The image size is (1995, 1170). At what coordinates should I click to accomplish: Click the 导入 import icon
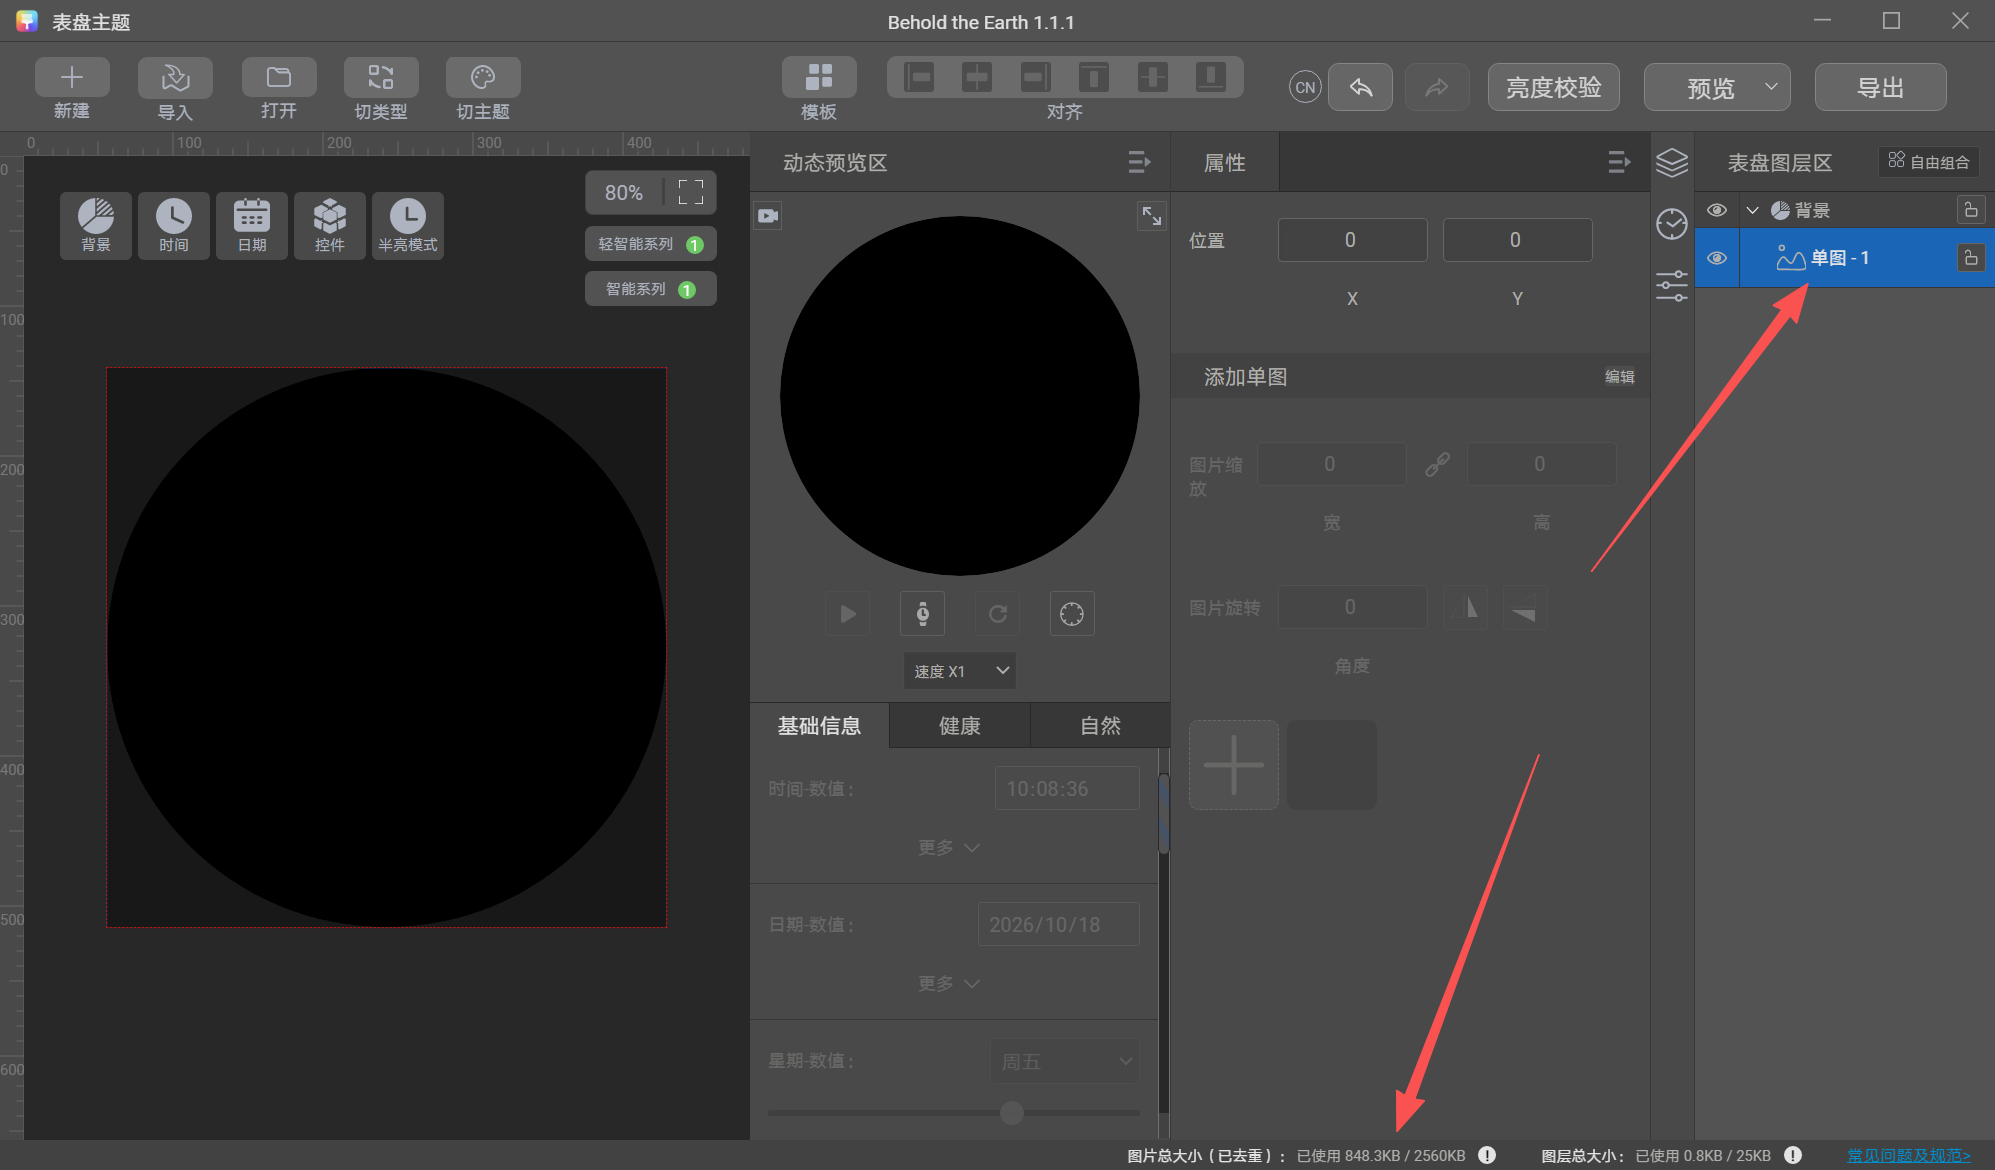coord(175,78)
